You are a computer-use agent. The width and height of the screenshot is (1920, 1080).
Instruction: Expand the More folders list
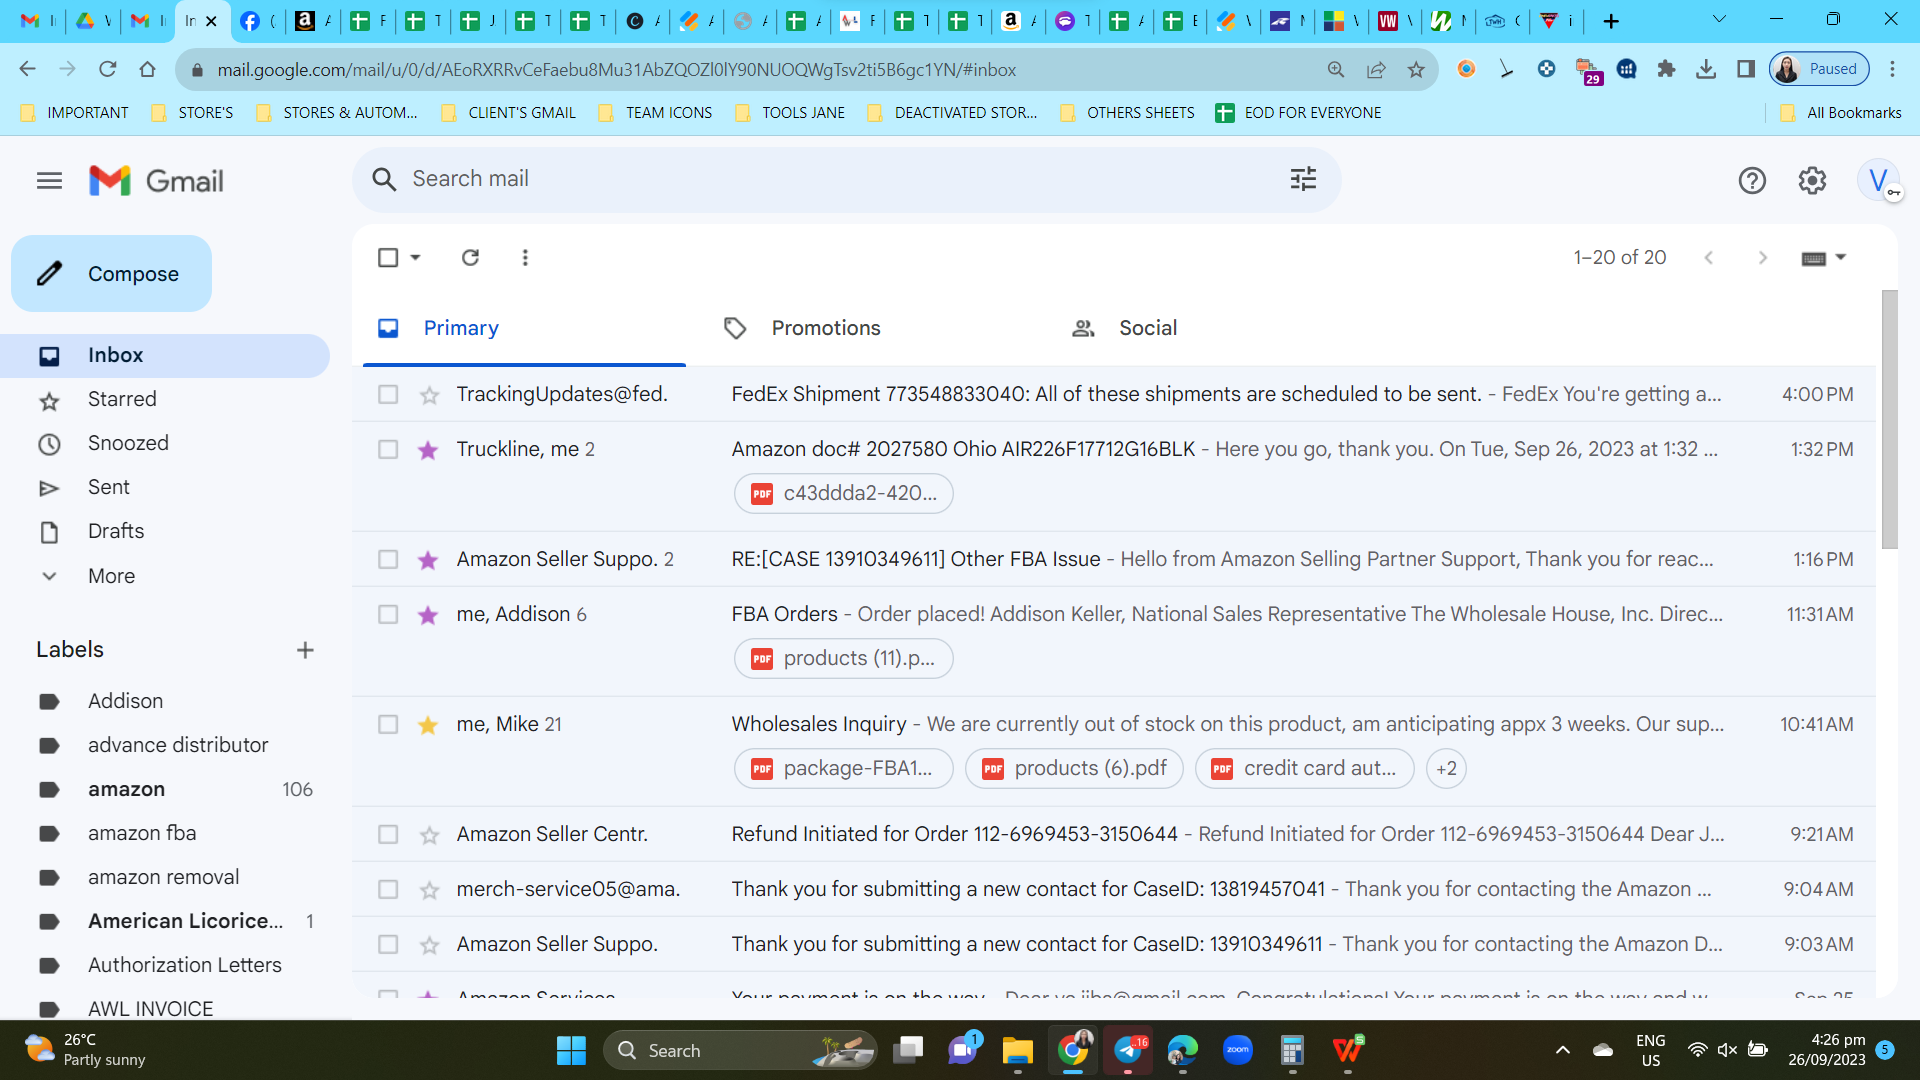click(111, 577)
